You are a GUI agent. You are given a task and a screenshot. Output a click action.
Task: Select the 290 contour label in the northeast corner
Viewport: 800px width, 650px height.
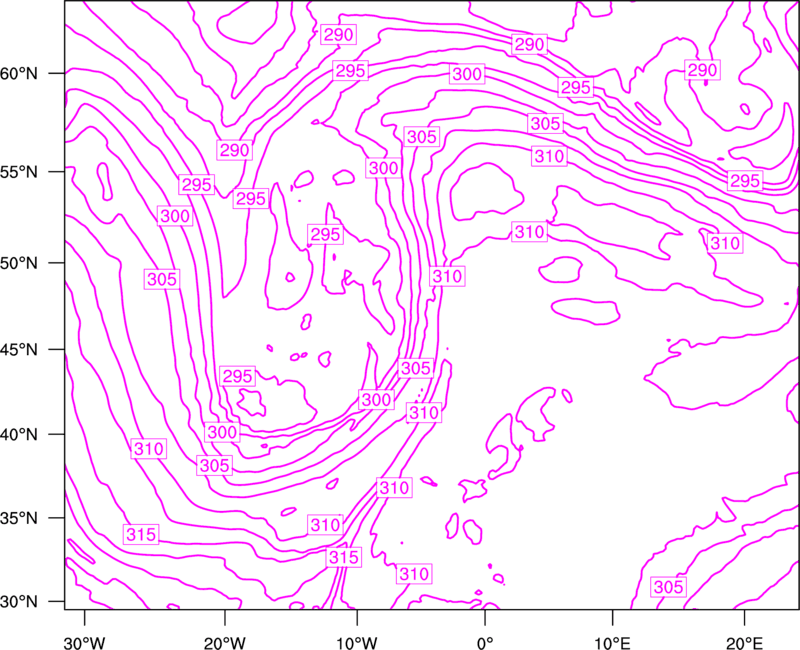(x=703, y=70)
